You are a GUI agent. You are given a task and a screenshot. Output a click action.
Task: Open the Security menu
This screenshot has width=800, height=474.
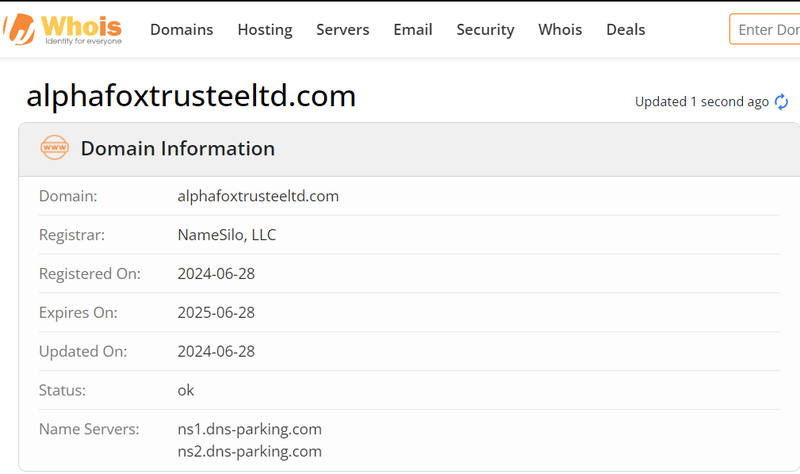tap(485, 30)
